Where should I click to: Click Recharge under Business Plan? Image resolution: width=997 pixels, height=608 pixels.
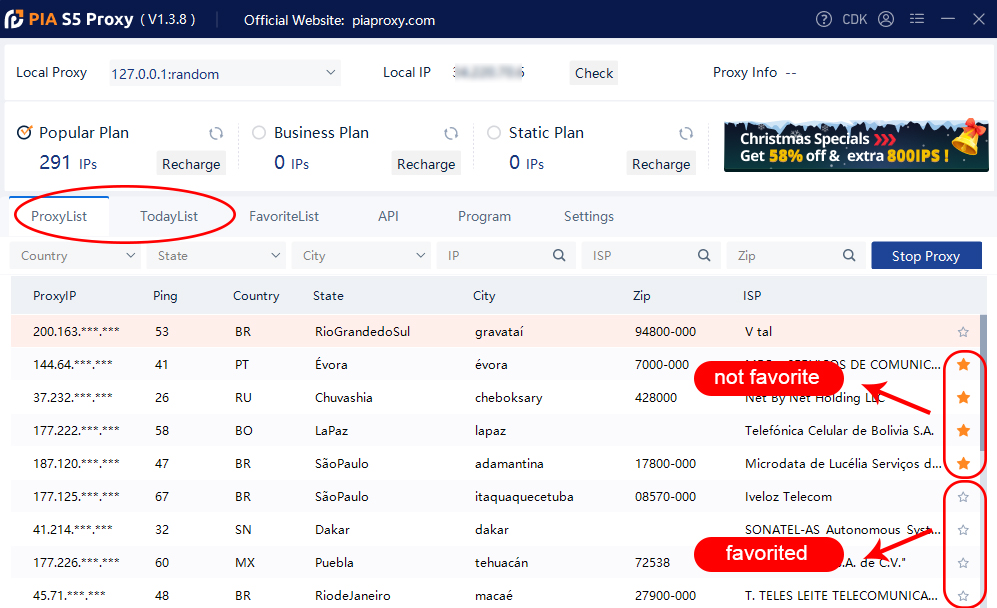[x=426, y=163]
